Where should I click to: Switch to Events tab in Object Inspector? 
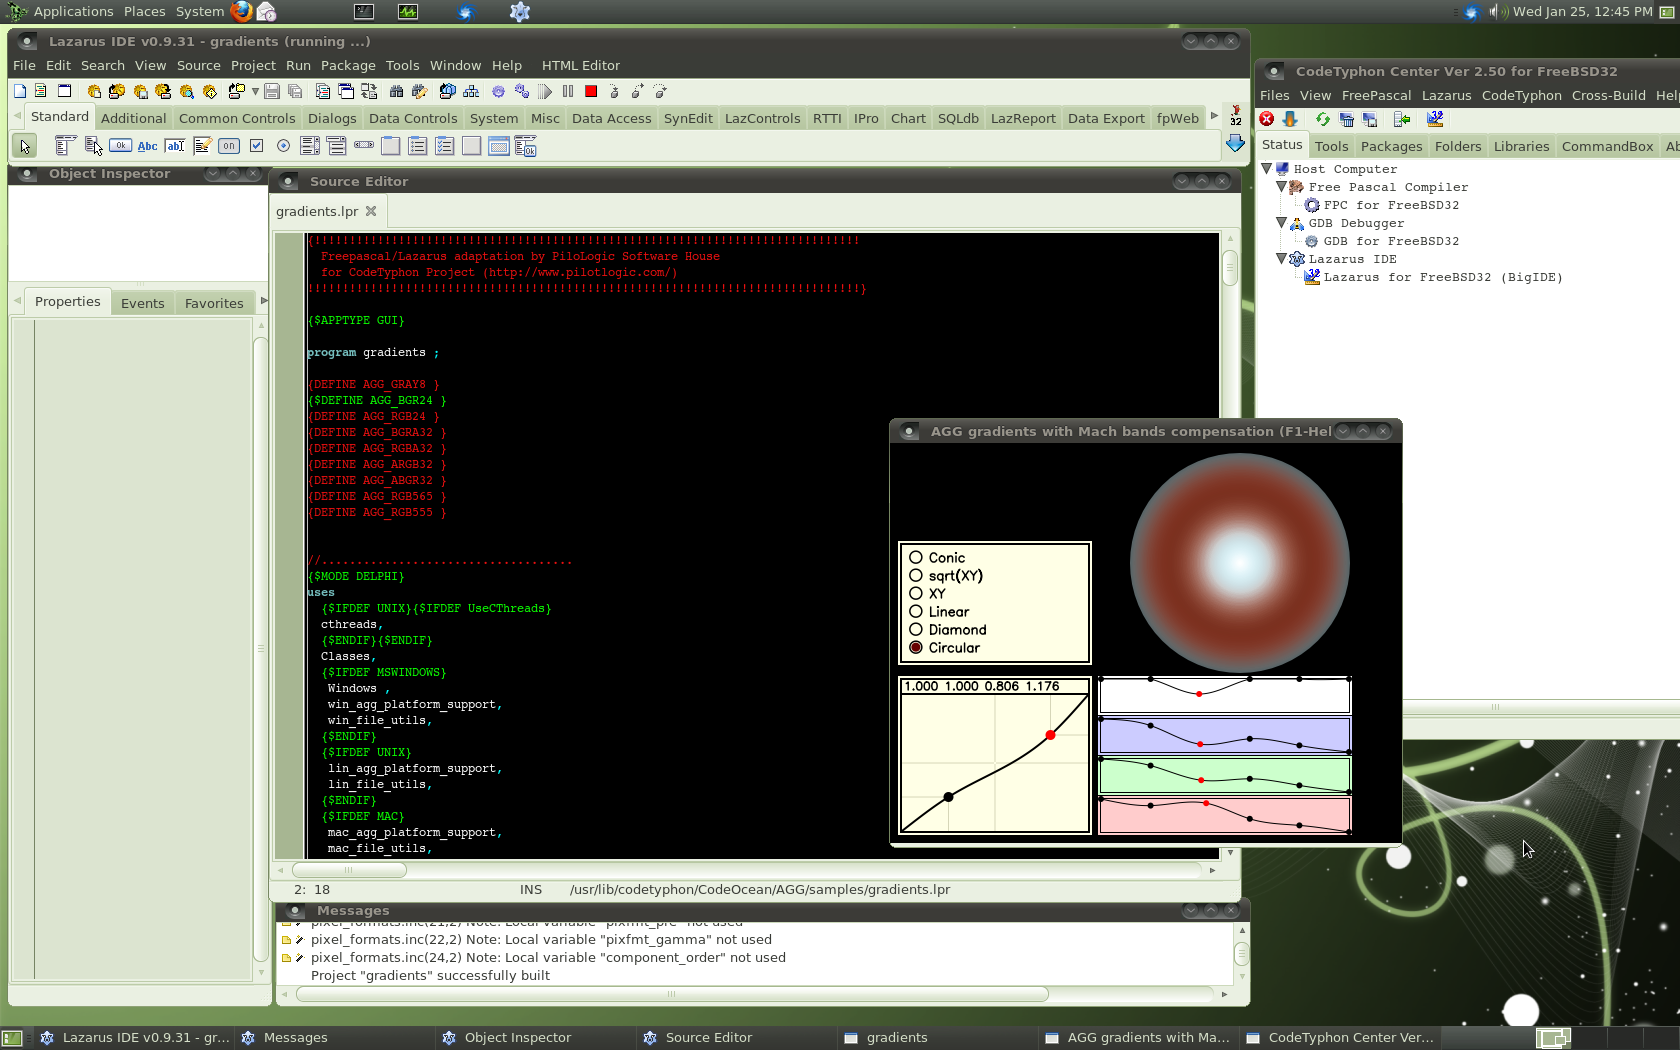click(x=143, y=303)
